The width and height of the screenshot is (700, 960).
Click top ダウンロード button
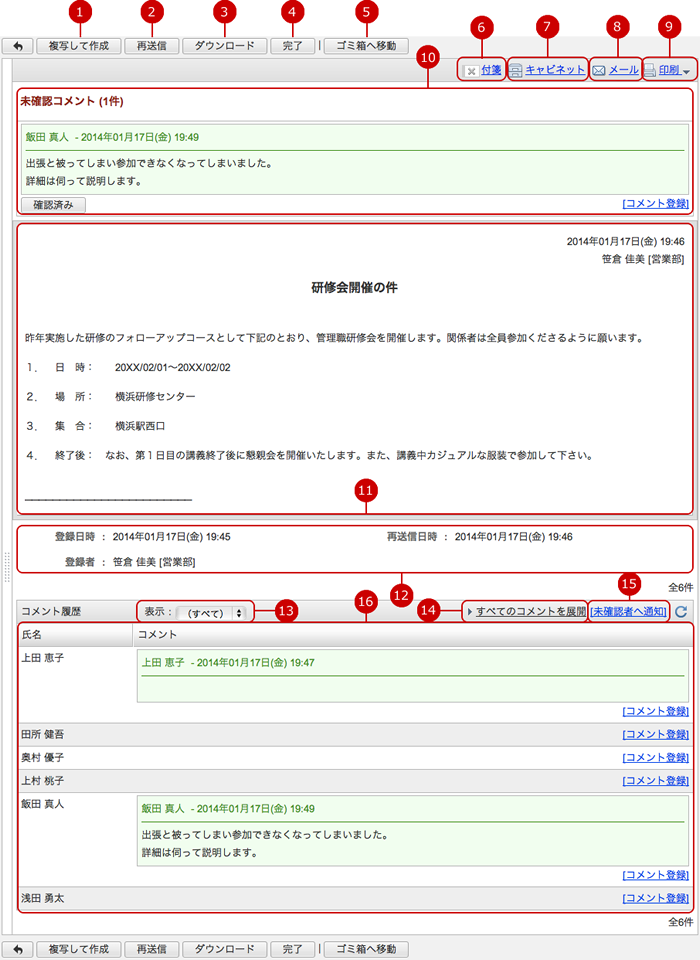coord(224,46)
